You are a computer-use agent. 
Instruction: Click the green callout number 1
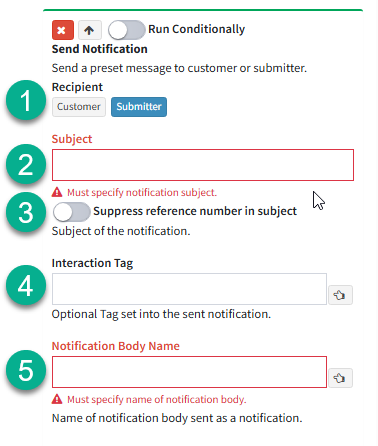click(26, 100)
